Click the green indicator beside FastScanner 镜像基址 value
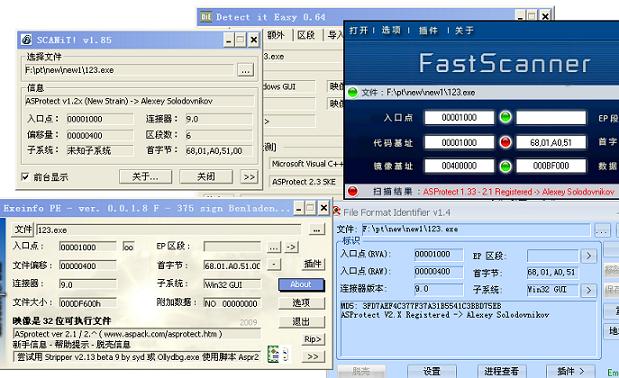This screenshot has height=378, width=619. pos(505,166)
